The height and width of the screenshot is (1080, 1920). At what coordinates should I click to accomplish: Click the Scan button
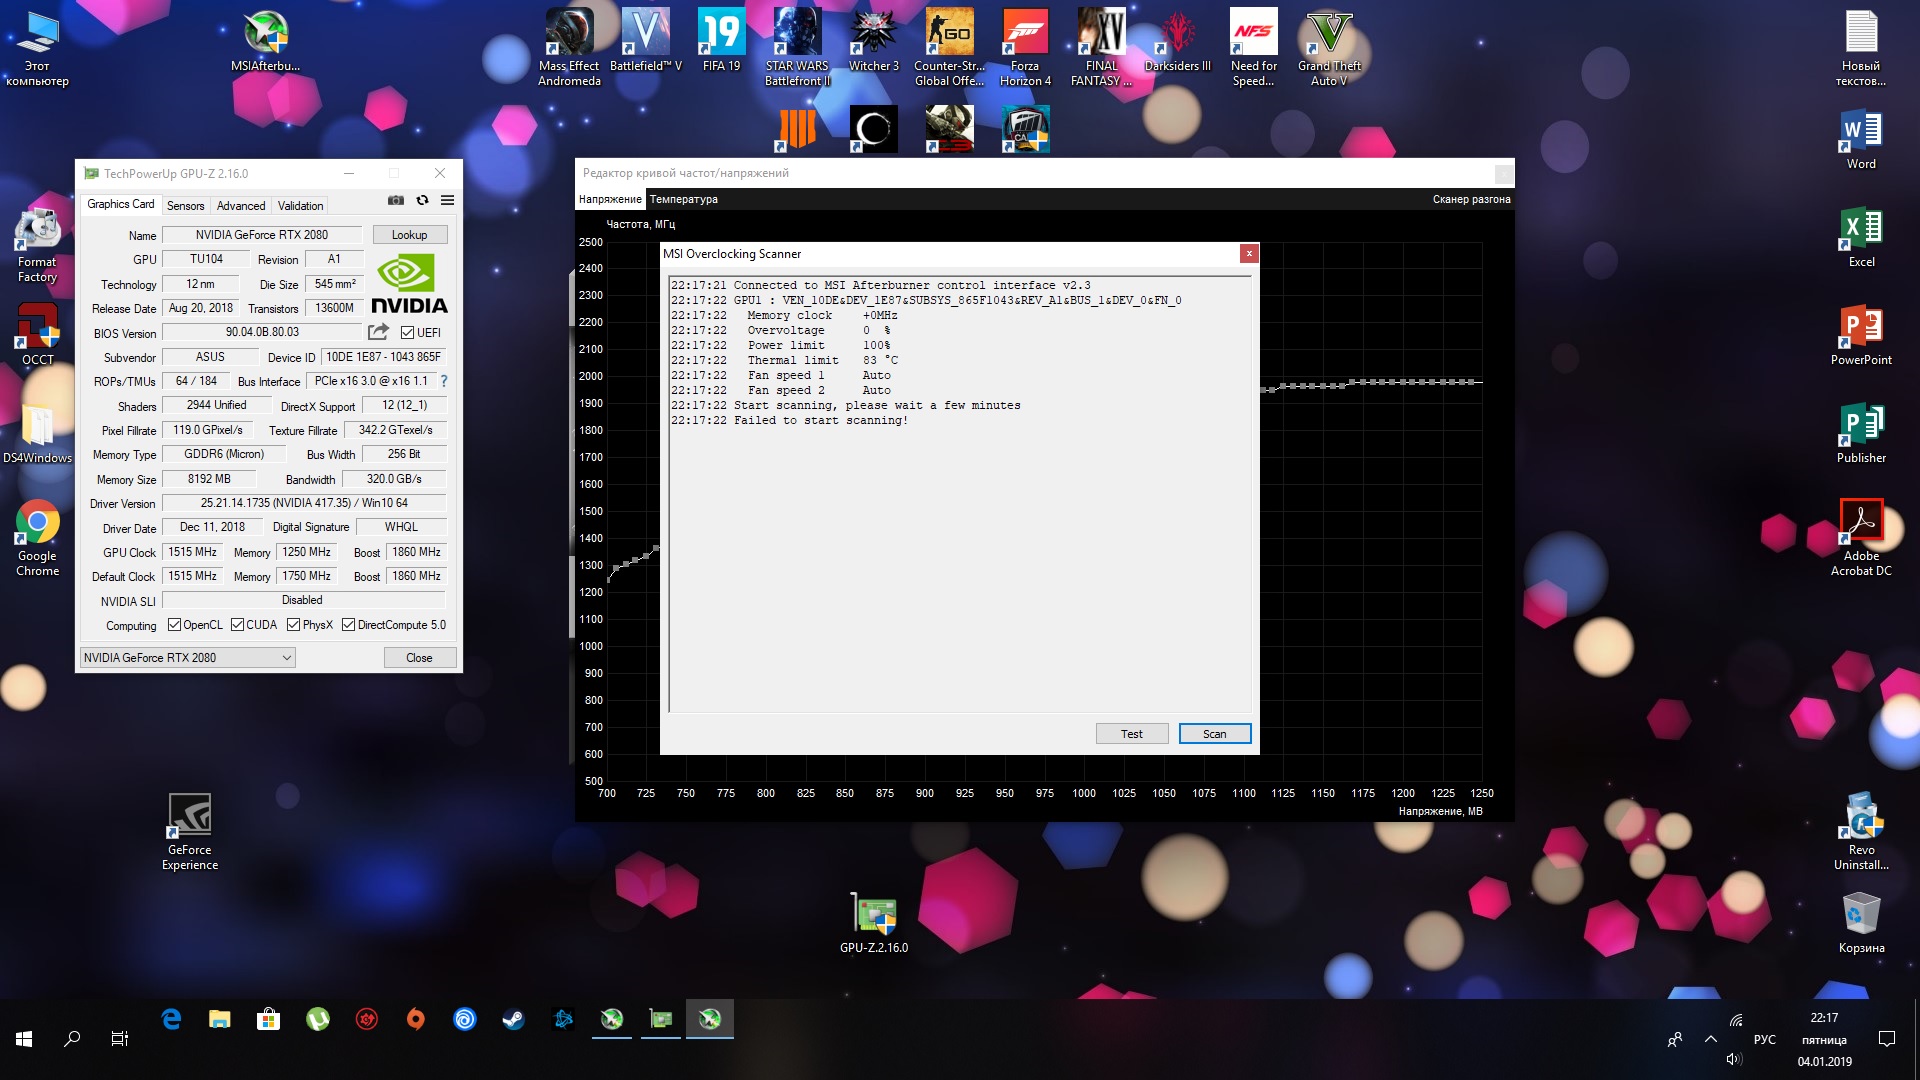click(1214, 734)
